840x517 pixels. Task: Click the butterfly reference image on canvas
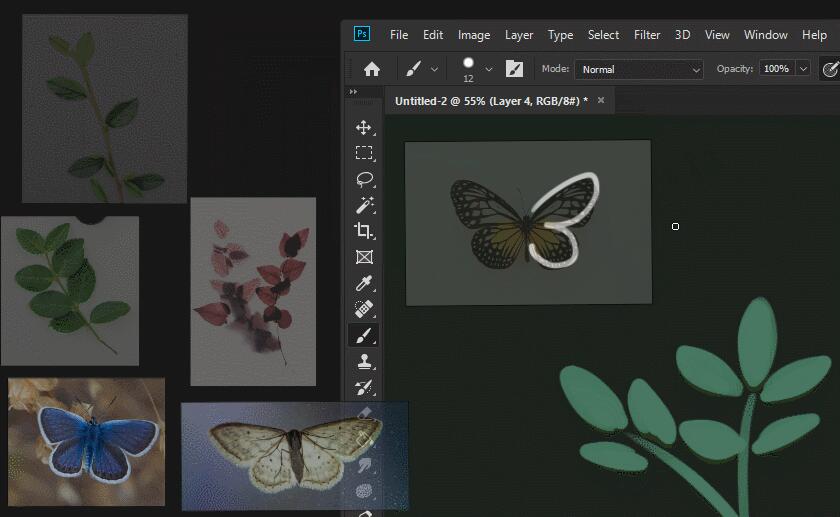[x=529, y=222]
